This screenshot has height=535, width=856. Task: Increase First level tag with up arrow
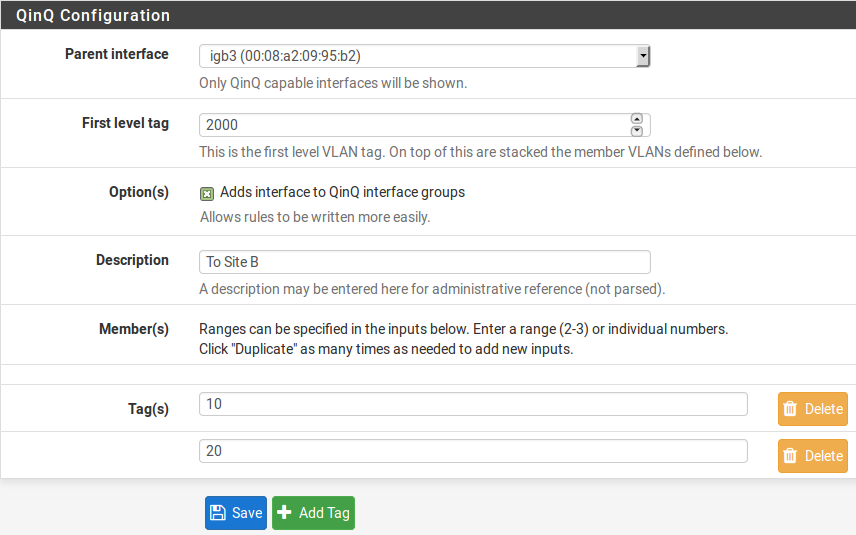tap(637, 119)
